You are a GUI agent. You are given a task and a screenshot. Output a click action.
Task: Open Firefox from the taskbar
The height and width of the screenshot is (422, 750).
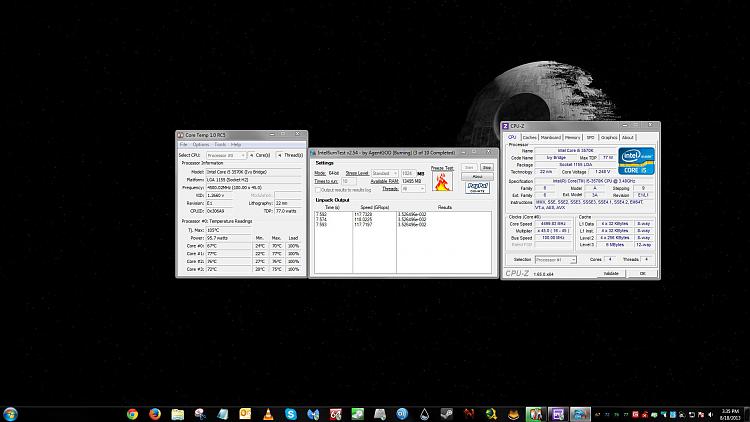(x=154, y=414)
